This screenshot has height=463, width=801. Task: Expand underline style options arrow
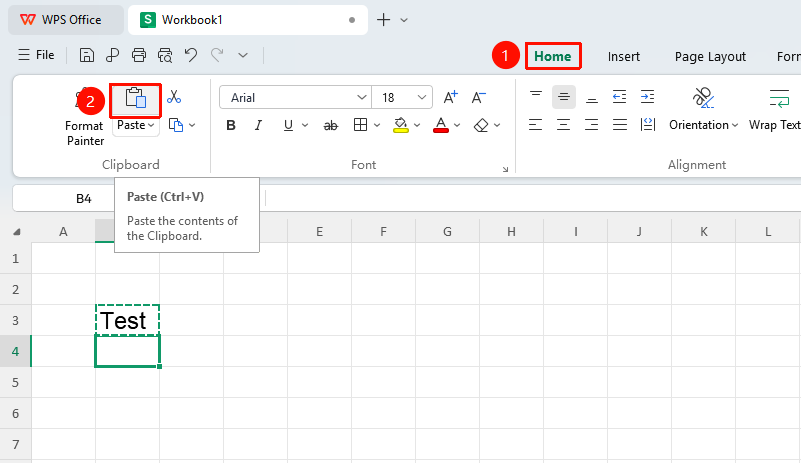click(x=305, y=125)
